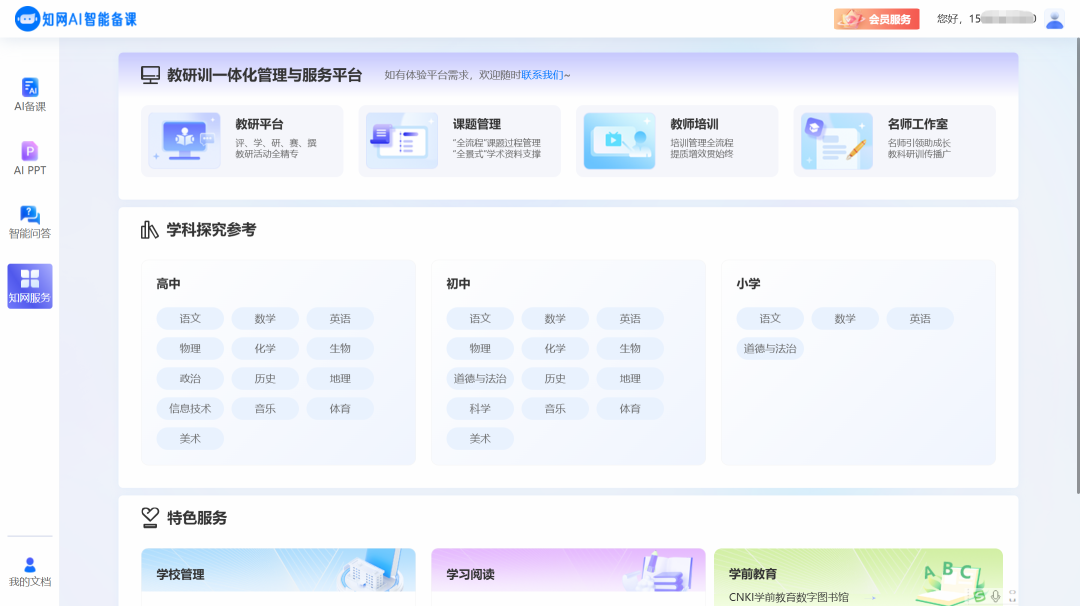The width and height of the screenshot is (1080, 606).
Task: Select 高中 地理 subject
Action: (x=340, y=378)
